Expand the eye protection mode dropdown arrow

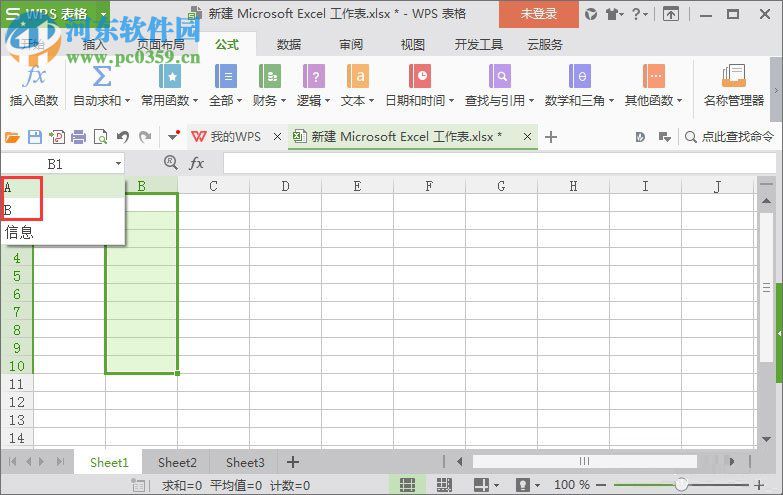coord(537,485)
